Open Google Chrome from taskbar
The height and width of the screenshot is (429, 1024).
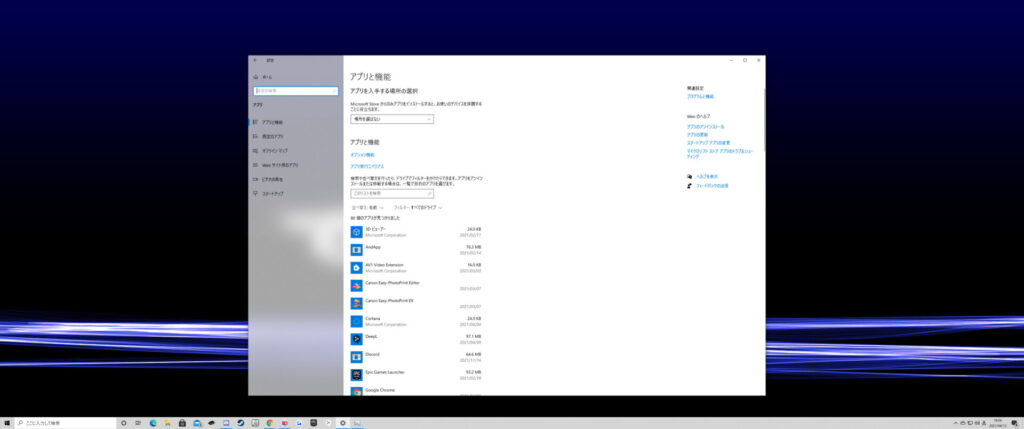[270, 423]
